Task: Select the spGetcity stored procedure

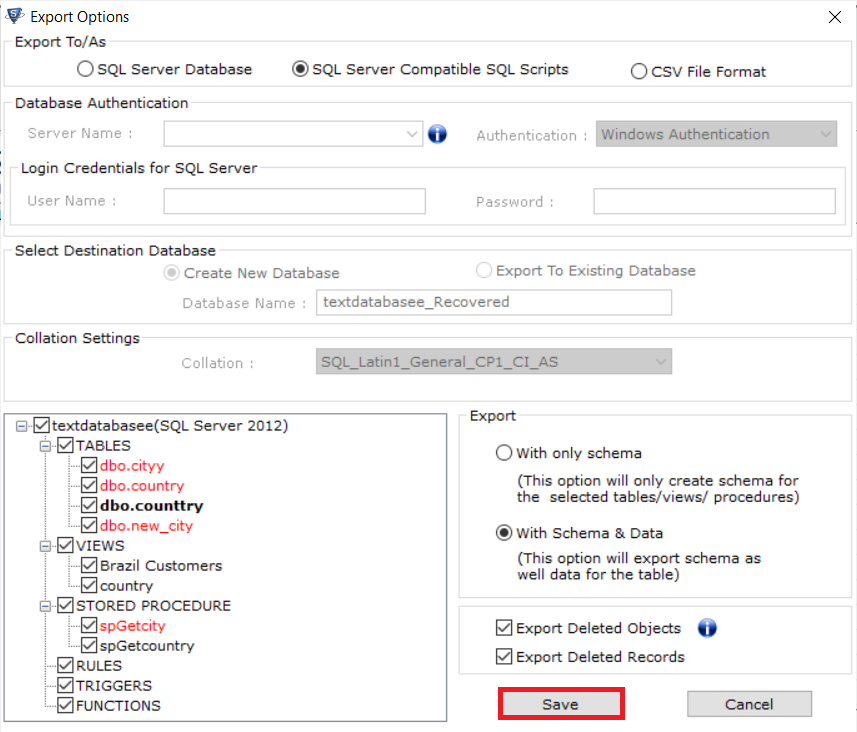Action: [132, 626]
